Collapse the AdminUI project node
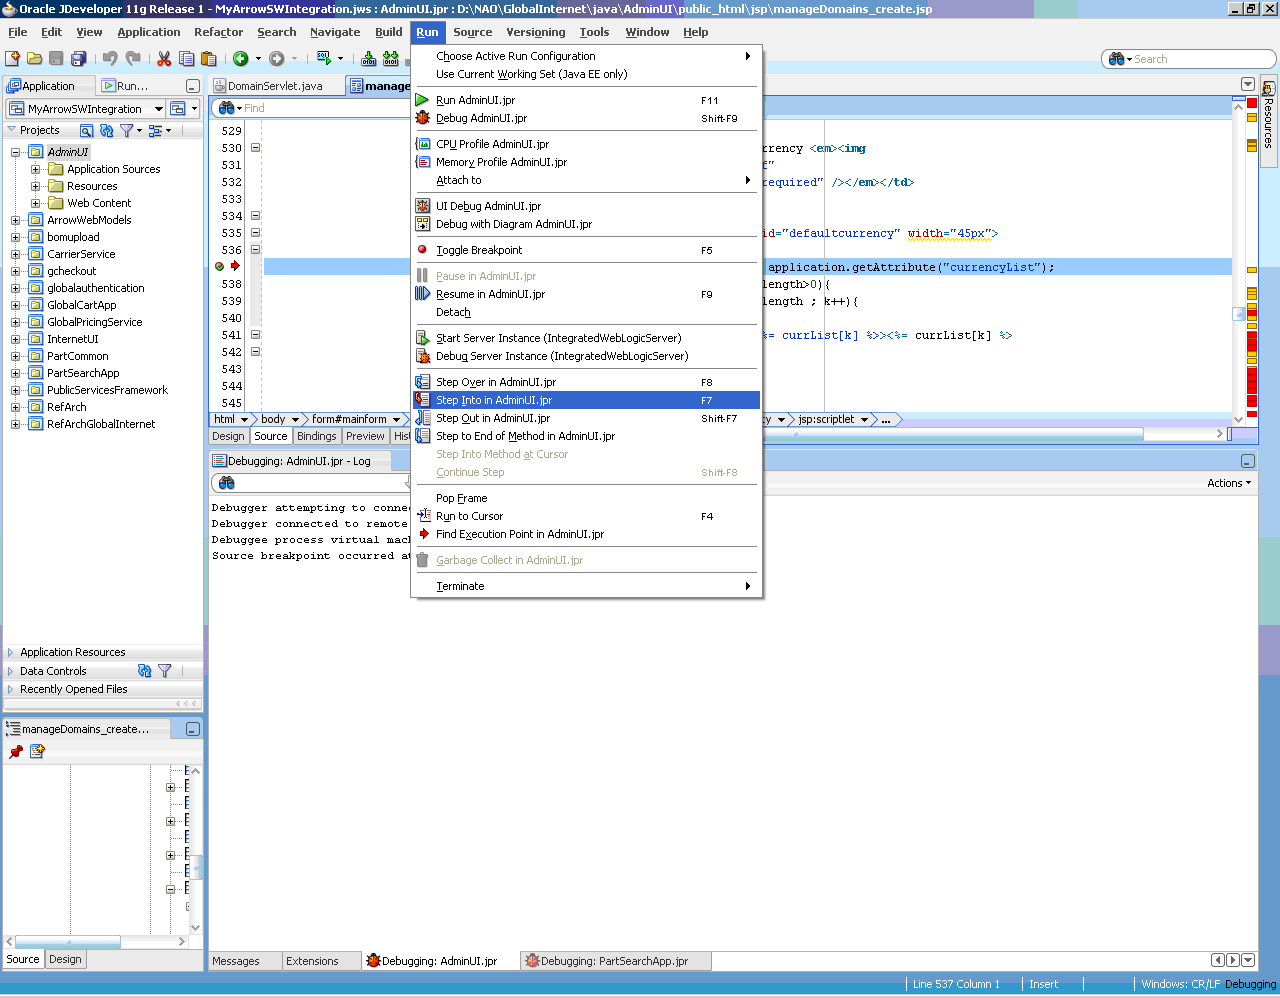This screenshot has height=998, width=1280. (x=15, y=152)
